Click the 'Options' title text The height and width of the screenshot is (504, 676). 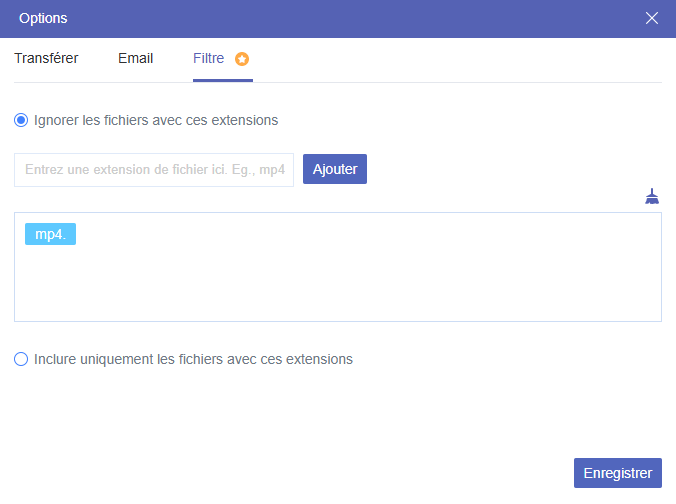(44, 18)
